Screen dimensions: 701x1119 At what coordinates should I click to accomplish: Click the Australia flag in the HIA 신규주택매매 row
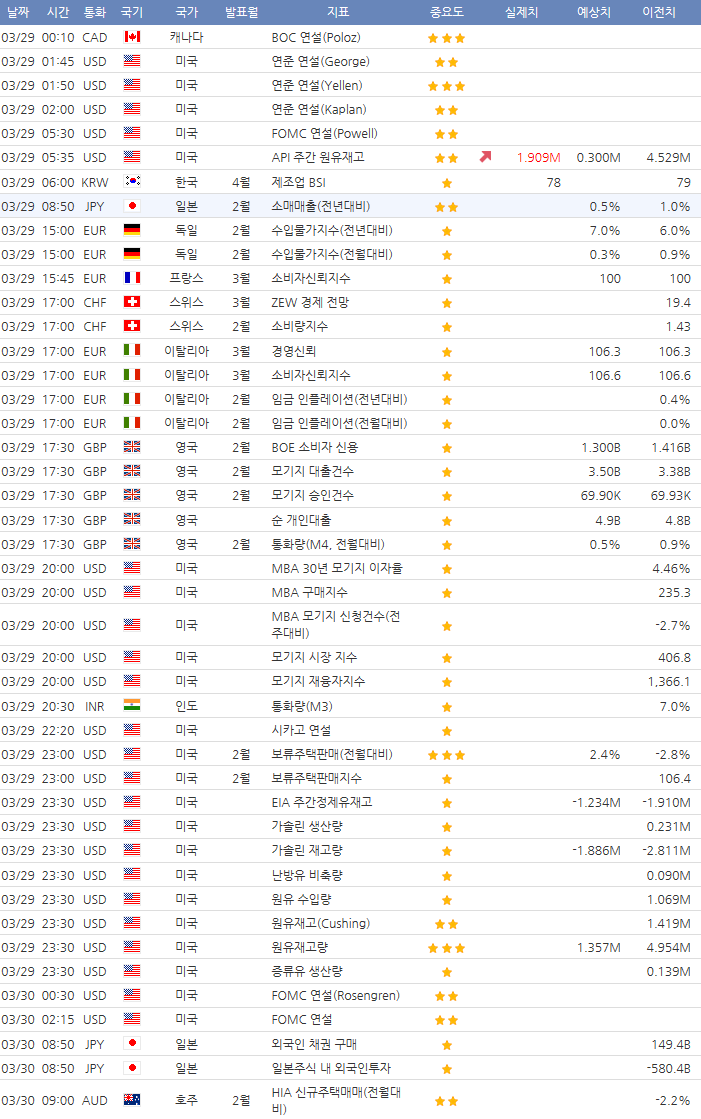click(x=132, y=1100)
